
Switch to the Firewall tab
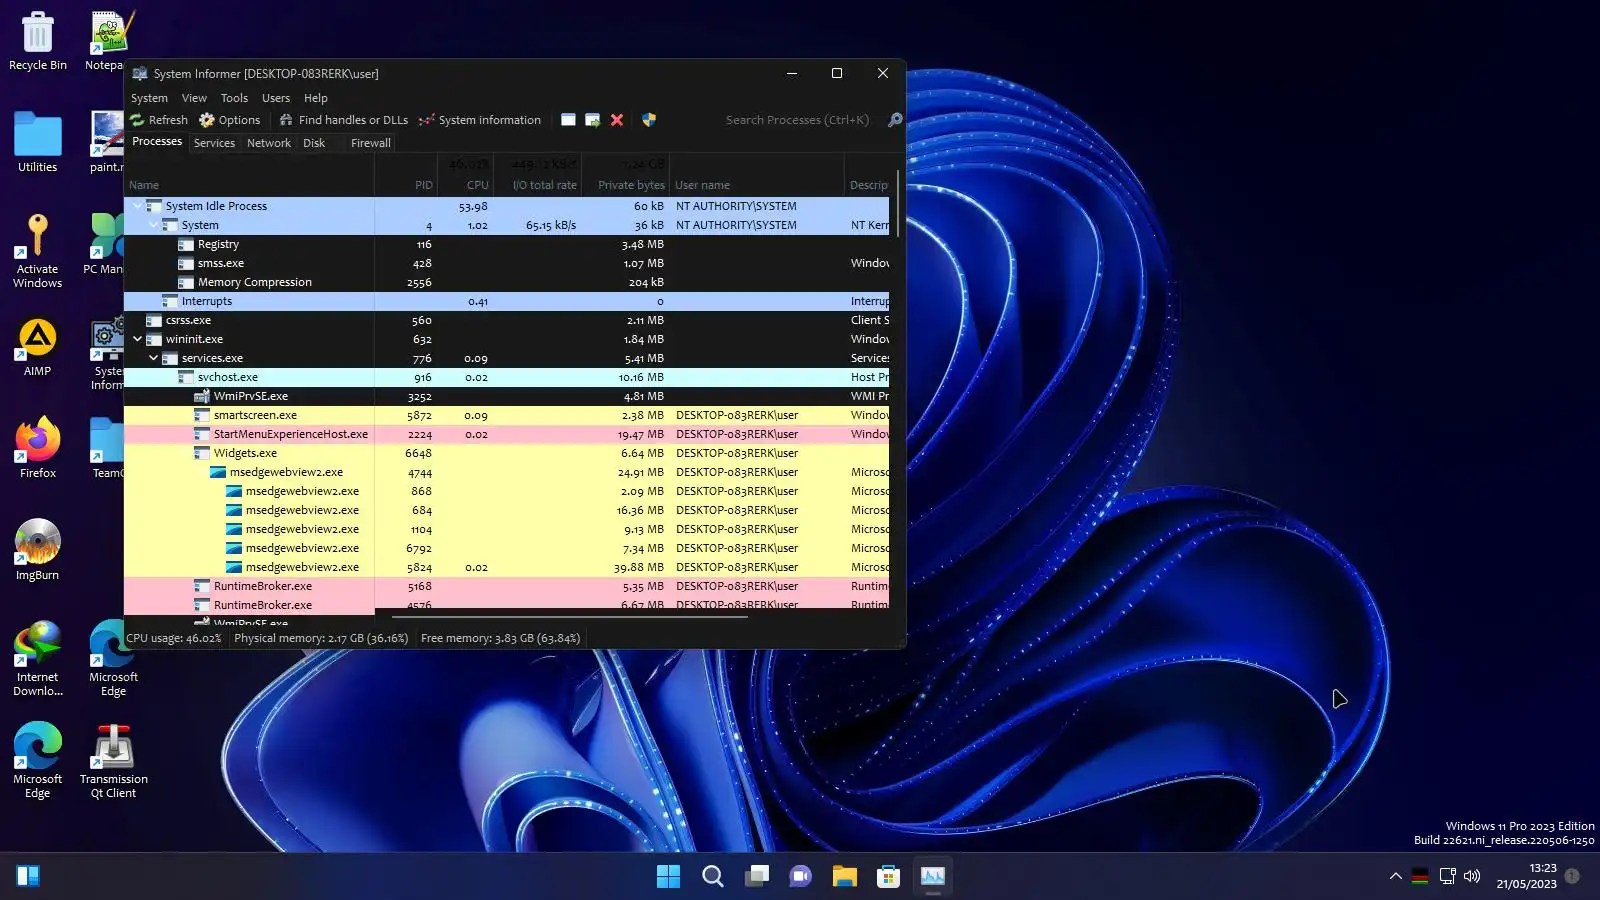[x=370, y=143]
